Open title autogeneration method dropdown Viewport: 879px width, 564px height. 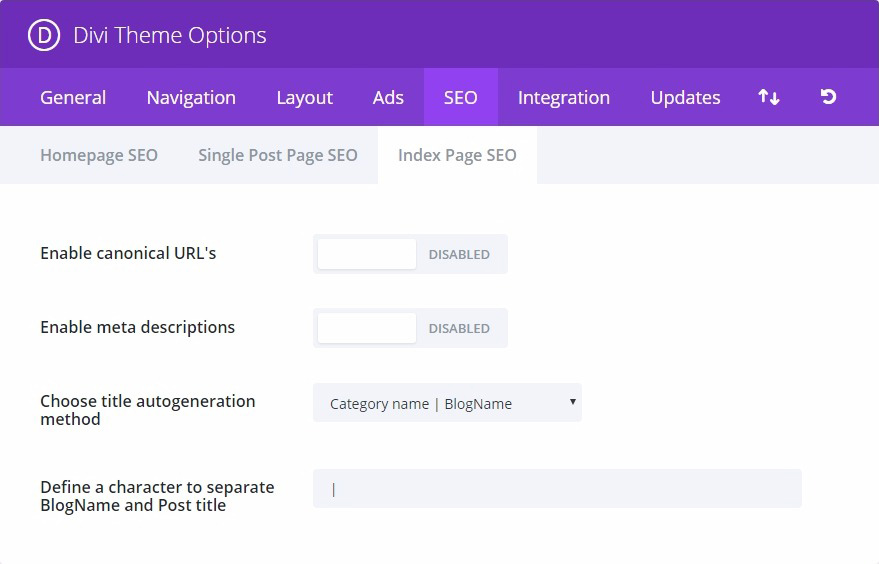coord(447,403)
